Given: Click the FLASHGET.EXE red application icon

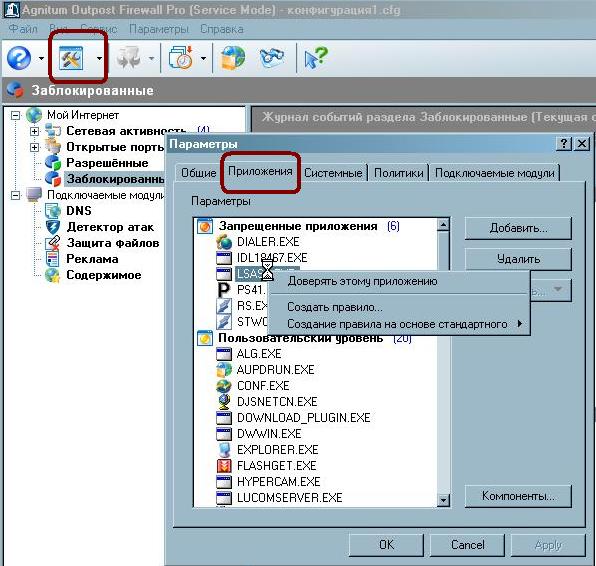Looking at the screenshot, I should point(224,466).
